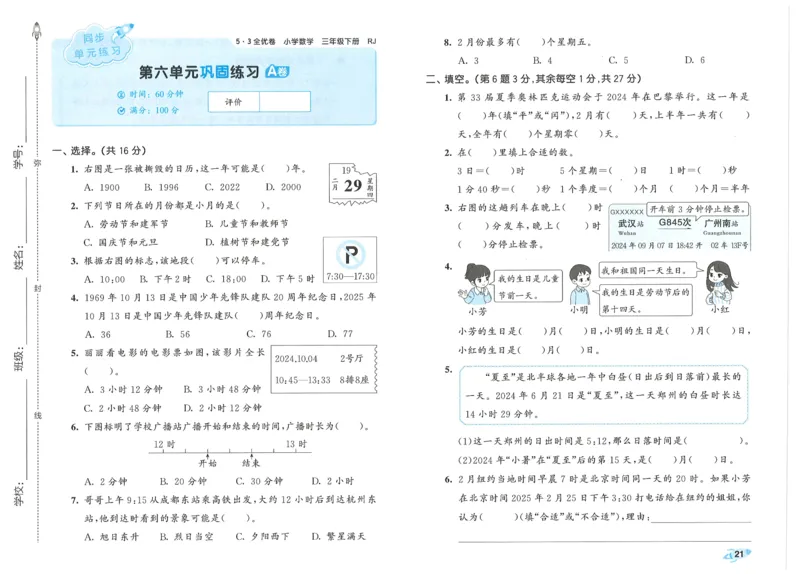Click the bubble 我的生日是劳动节后的第十四天。
The image size is (800, 574).
643,300
